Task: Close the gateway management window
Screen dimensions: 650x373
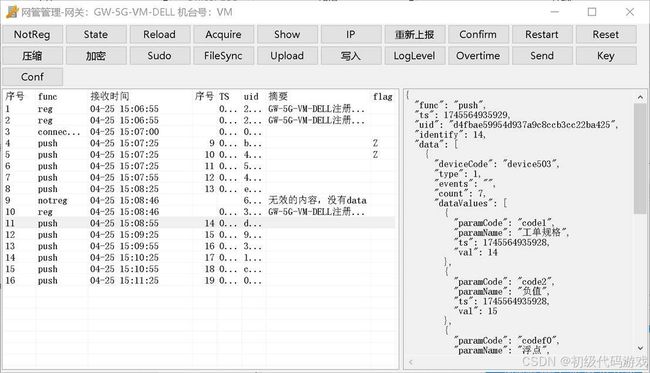Action: tap(630, 12)
